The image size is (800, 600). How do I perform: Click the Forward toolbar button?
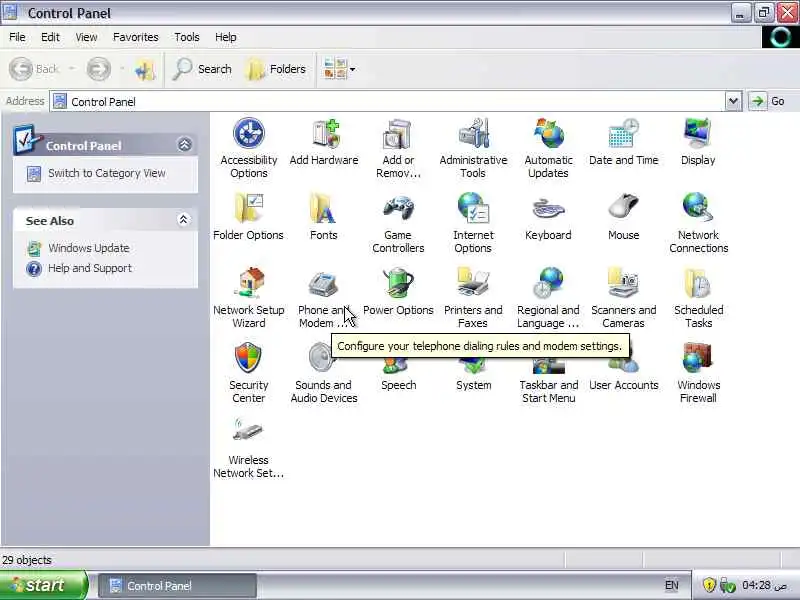[x=98, y=69]
